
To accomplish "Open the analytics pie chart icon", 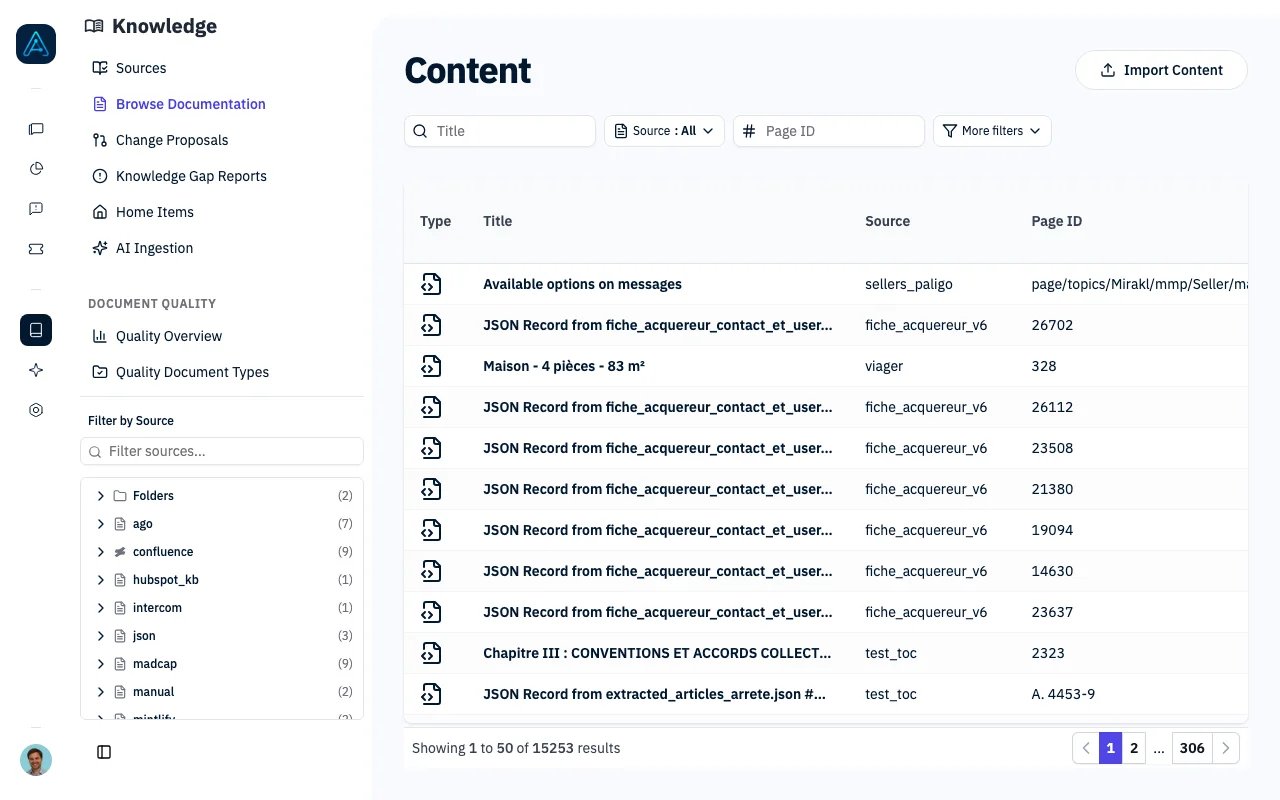I will coord(36,169).
